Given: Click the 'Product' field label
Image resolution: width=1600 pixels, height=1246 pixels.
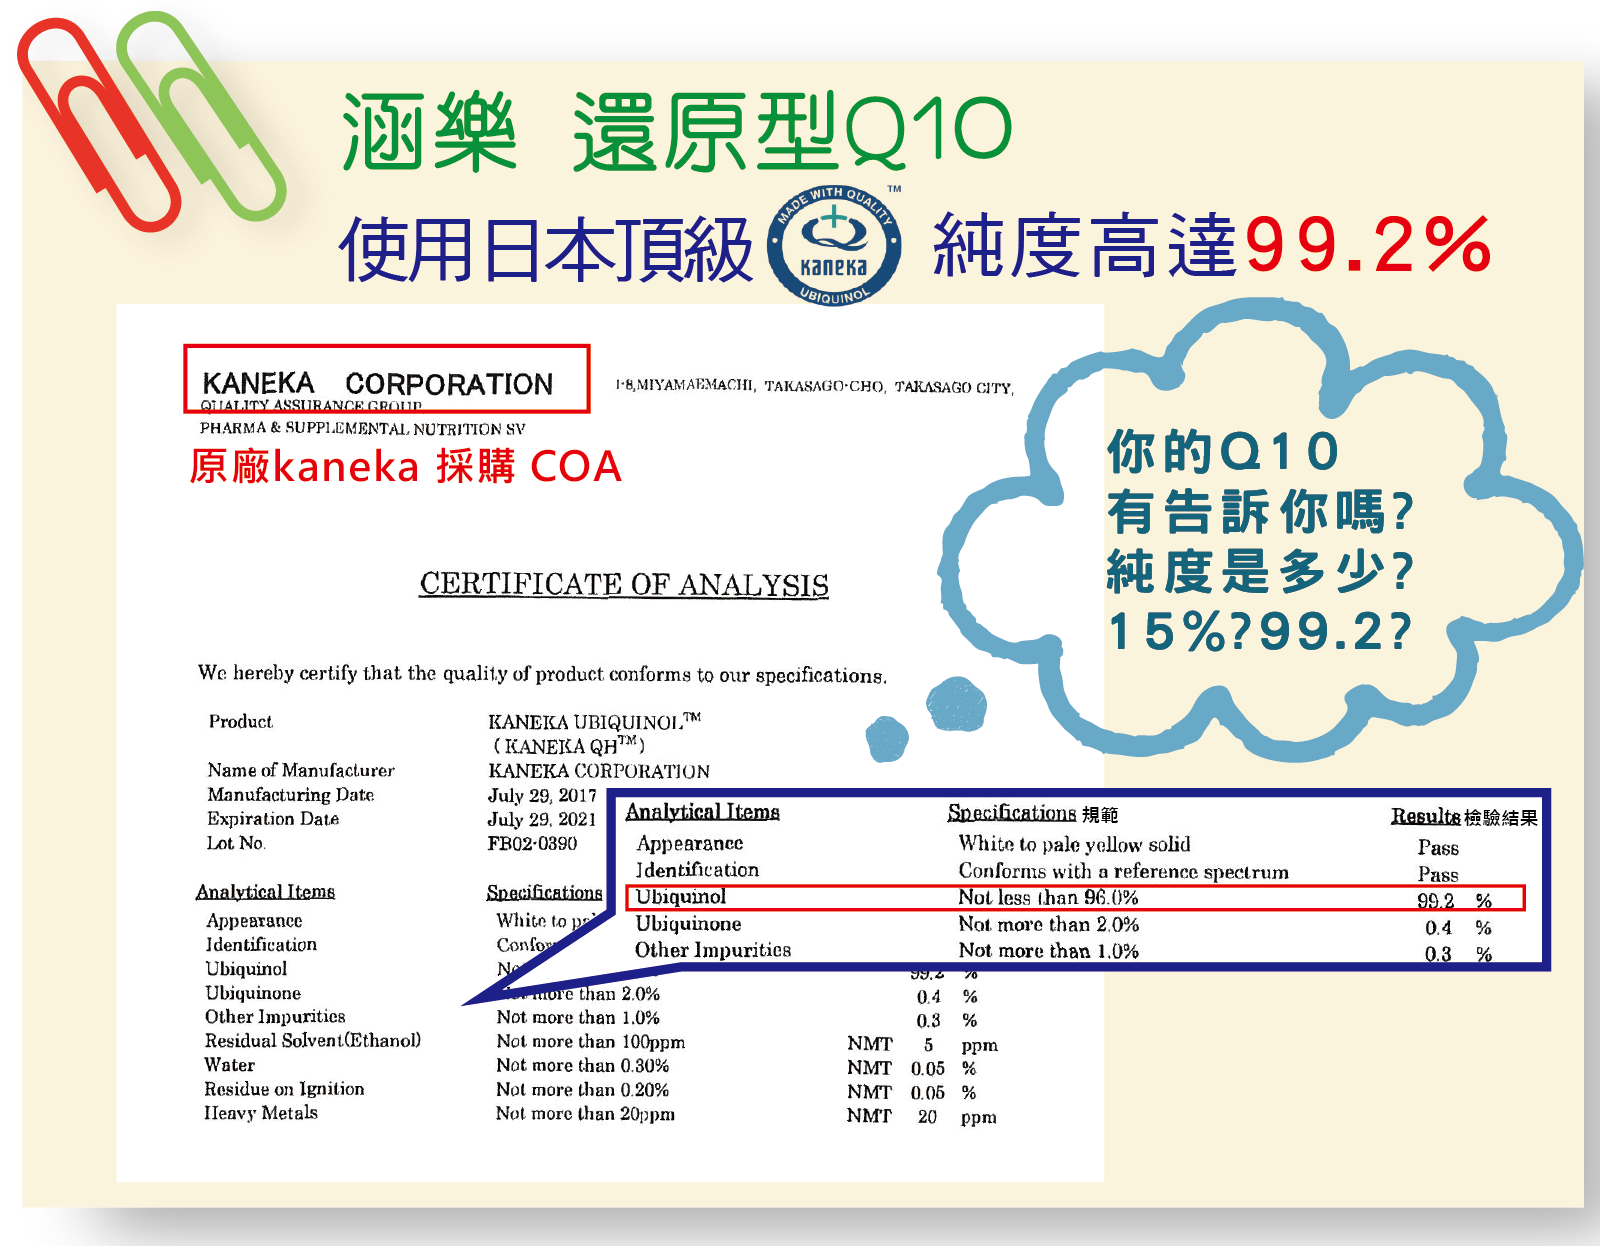Looking at the screenshot, I should point(240,721).
